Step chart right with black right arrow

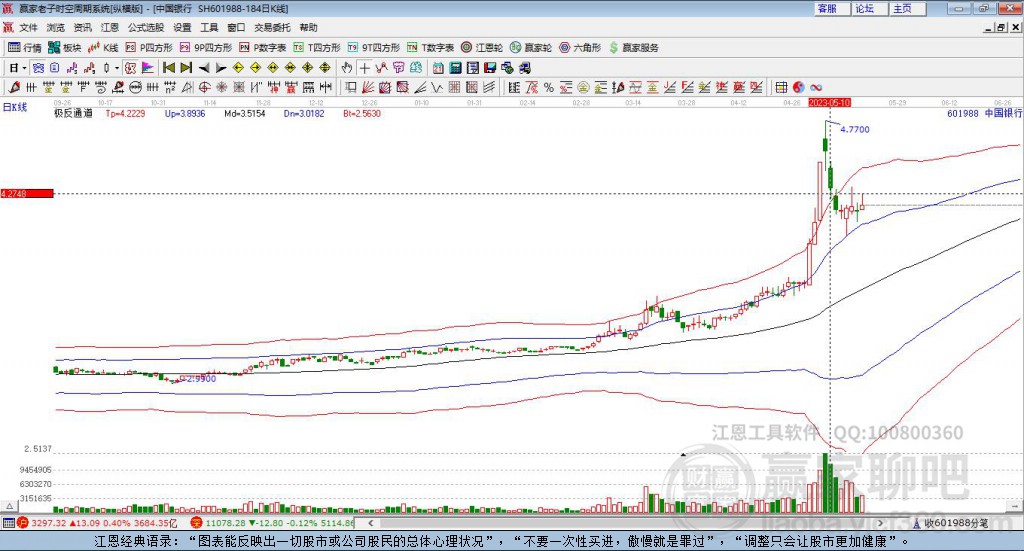pyautogui.click(x=221, y=68)
